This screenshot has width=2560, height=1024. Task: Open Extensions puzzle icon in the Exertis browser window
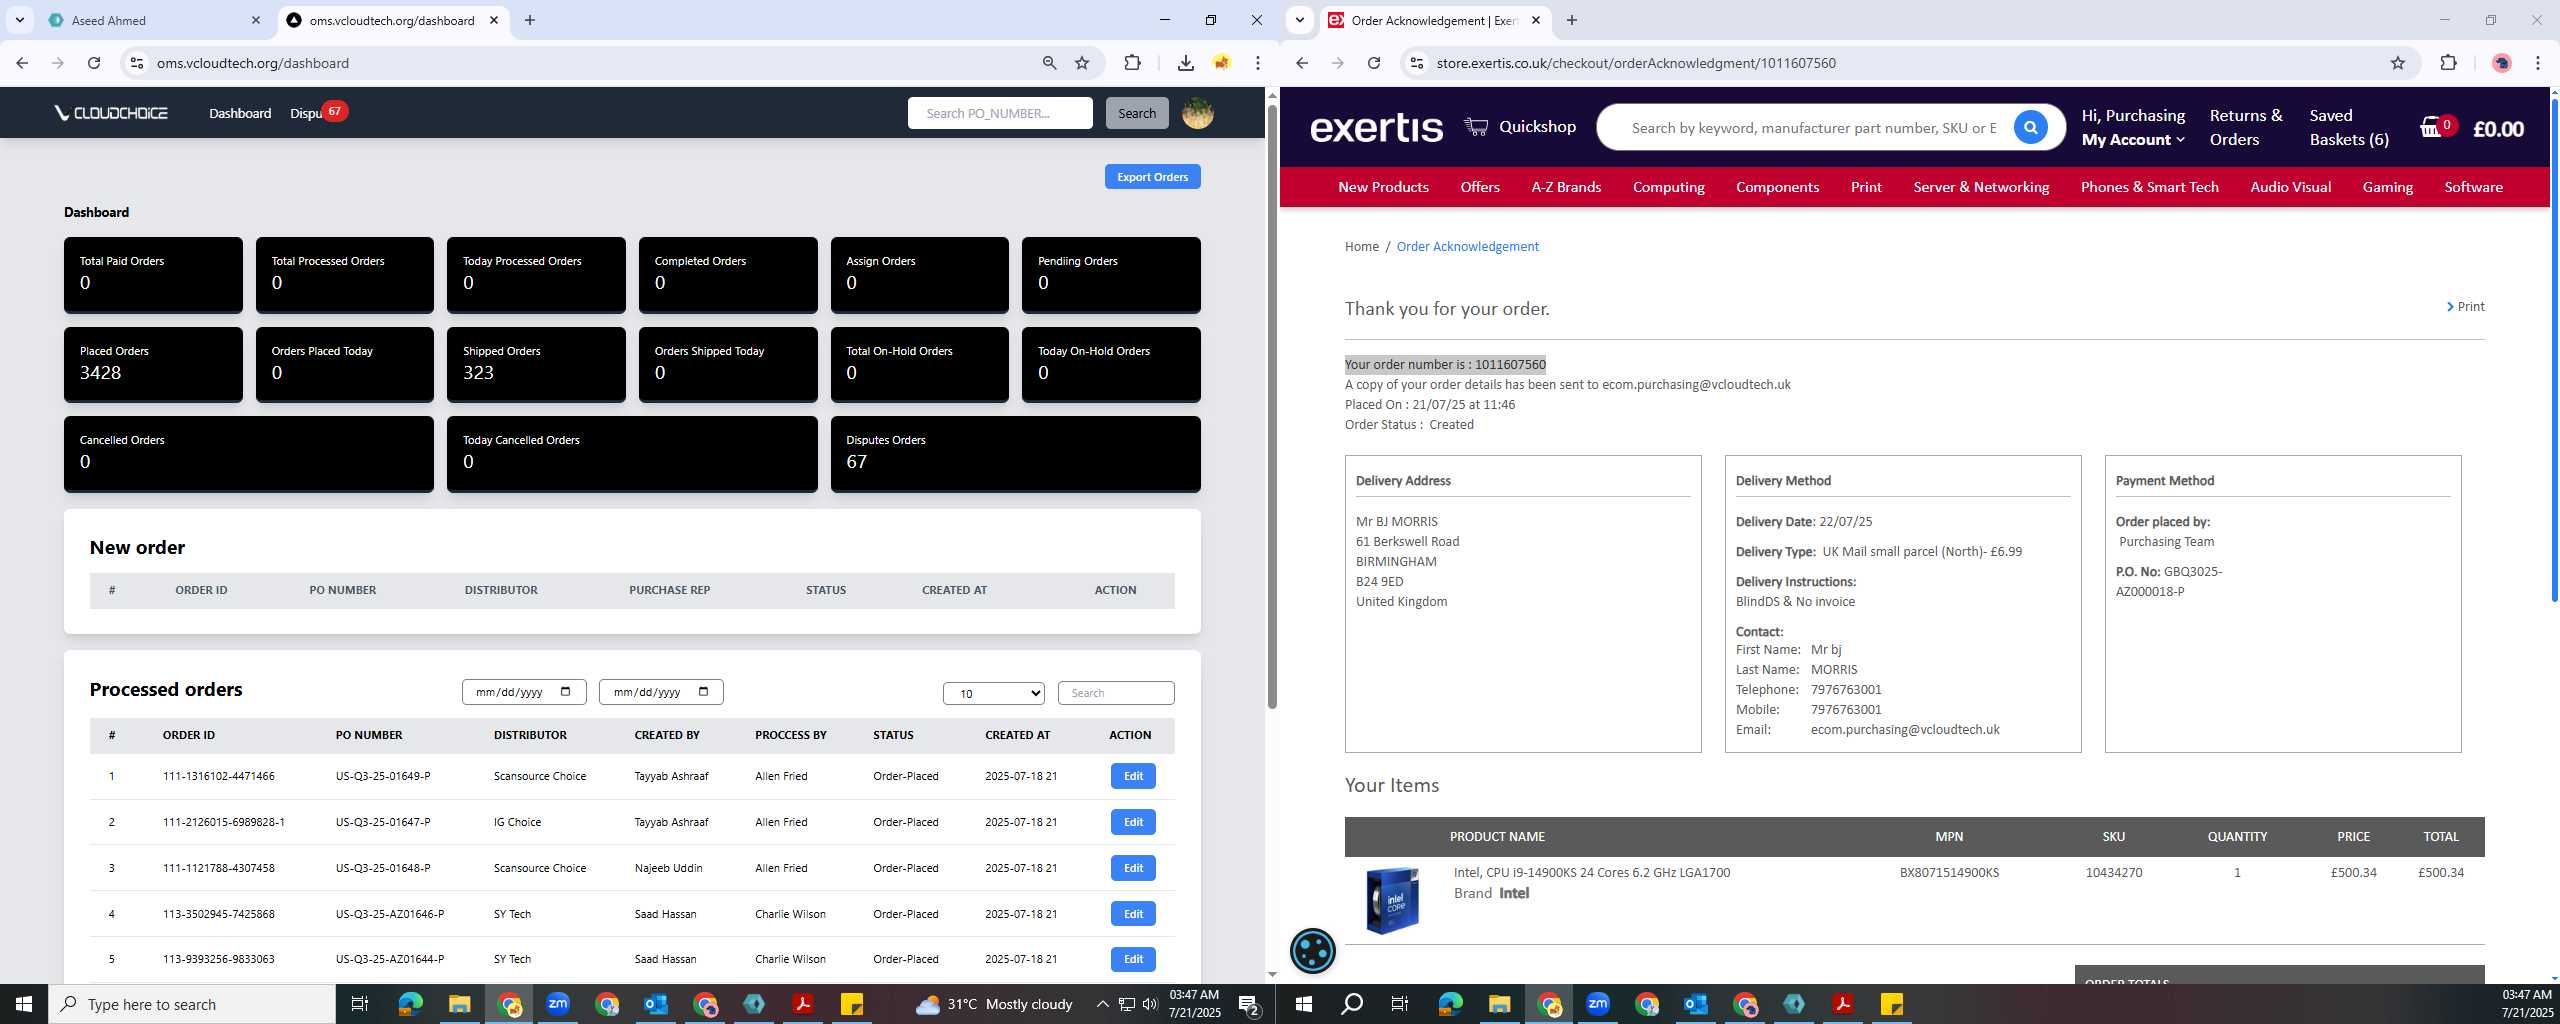pyautogui.click(x=2448, y=63)
